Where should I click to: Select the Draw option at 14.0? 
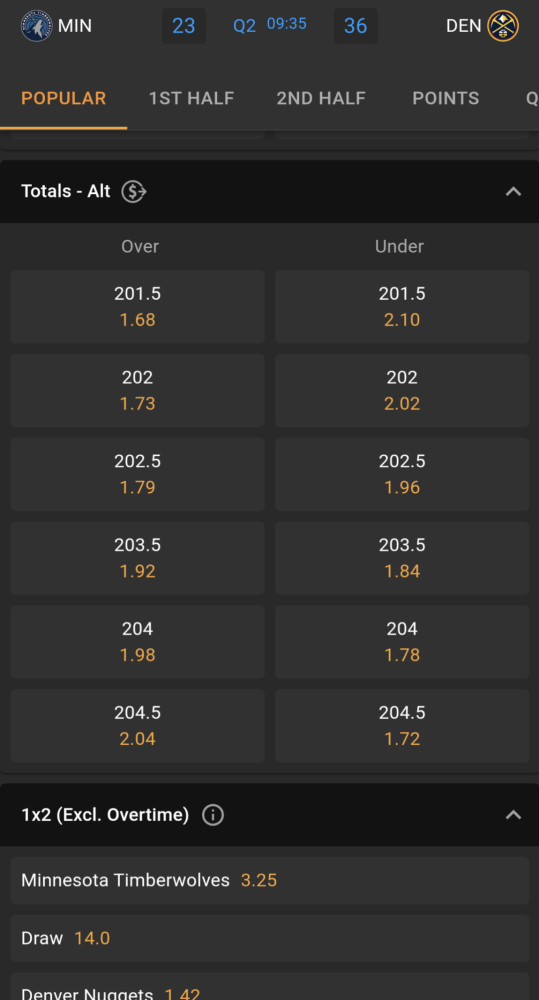coord(270,939)
